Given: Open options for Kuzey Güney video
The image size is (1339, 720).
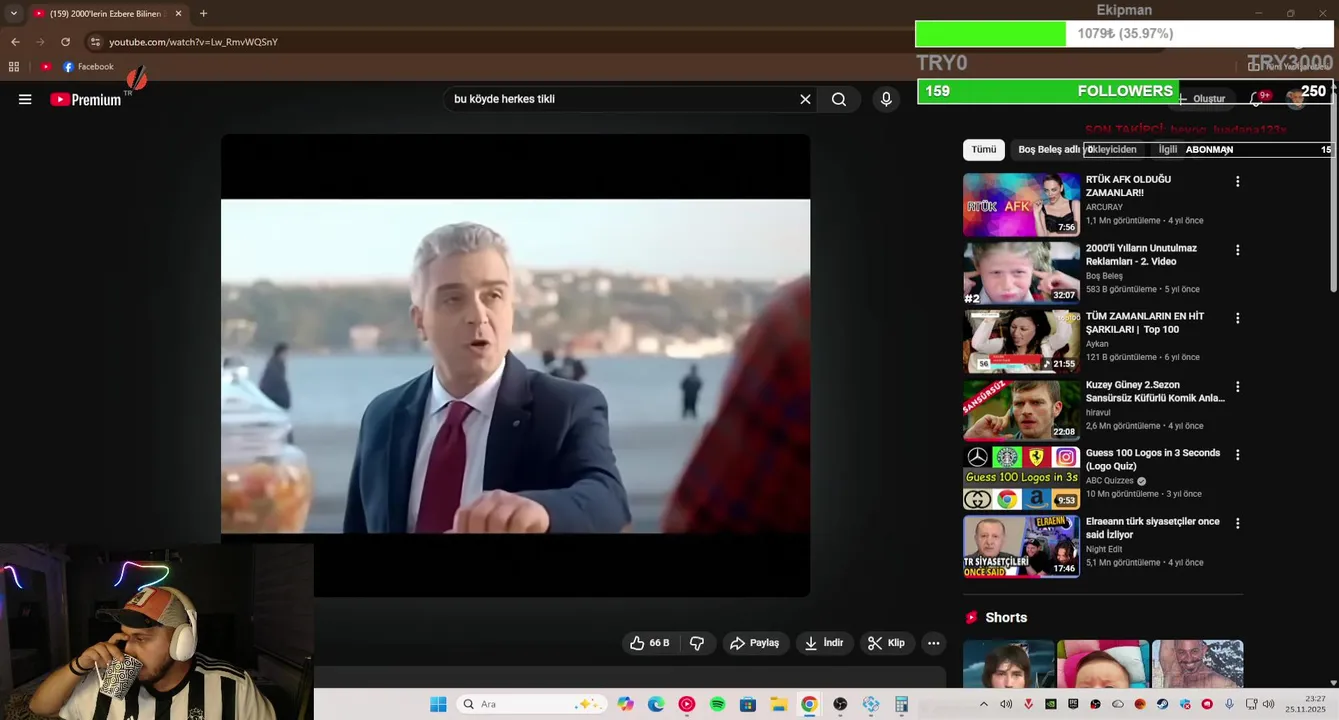Looking at the screenshot, I should click(1237, 387).
